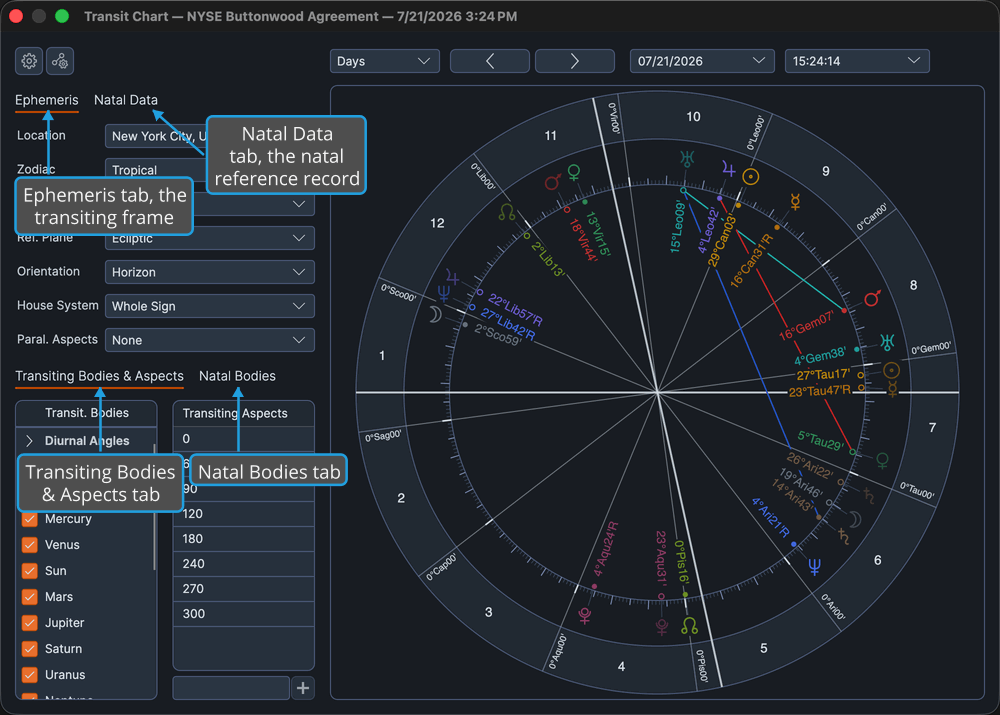Open the 07/21/2026 date dropdown
1000x715 pixels.
pyautogui.click(x=702, y=61)
